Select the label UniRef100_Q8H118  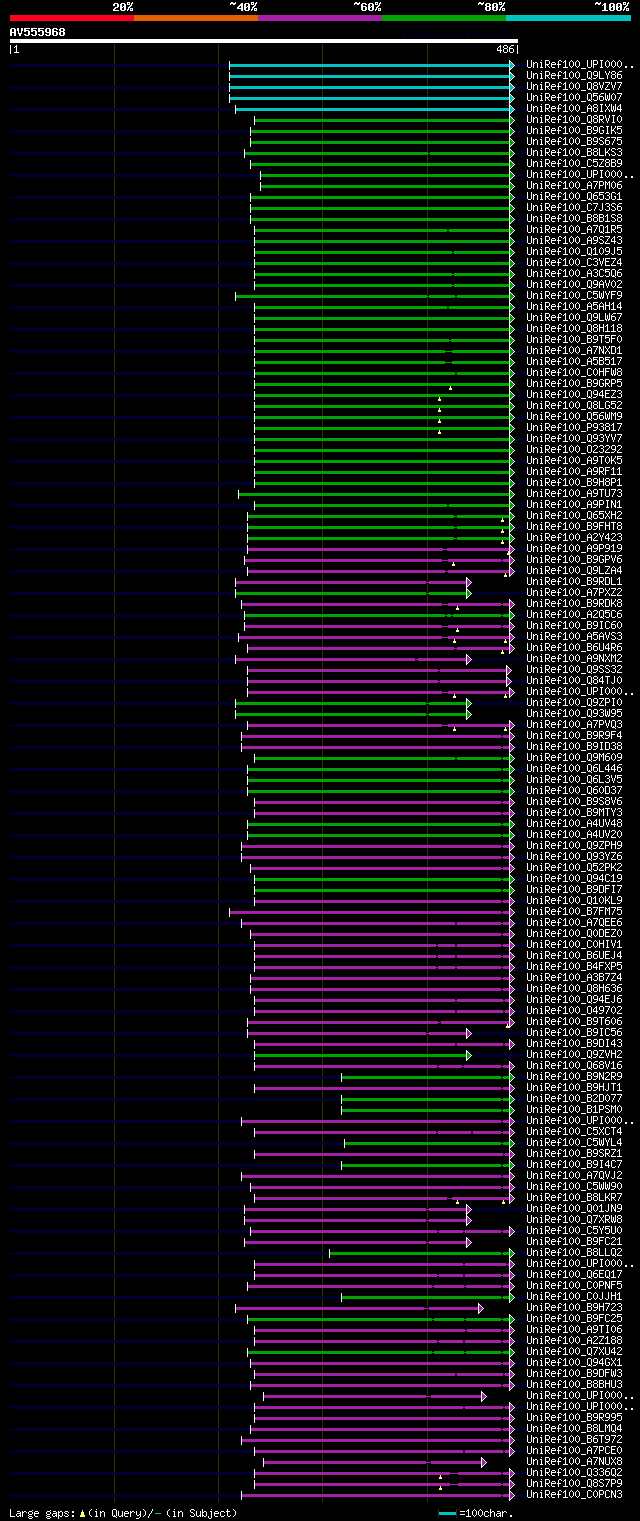pyautogui.click(x=574, y=328)
